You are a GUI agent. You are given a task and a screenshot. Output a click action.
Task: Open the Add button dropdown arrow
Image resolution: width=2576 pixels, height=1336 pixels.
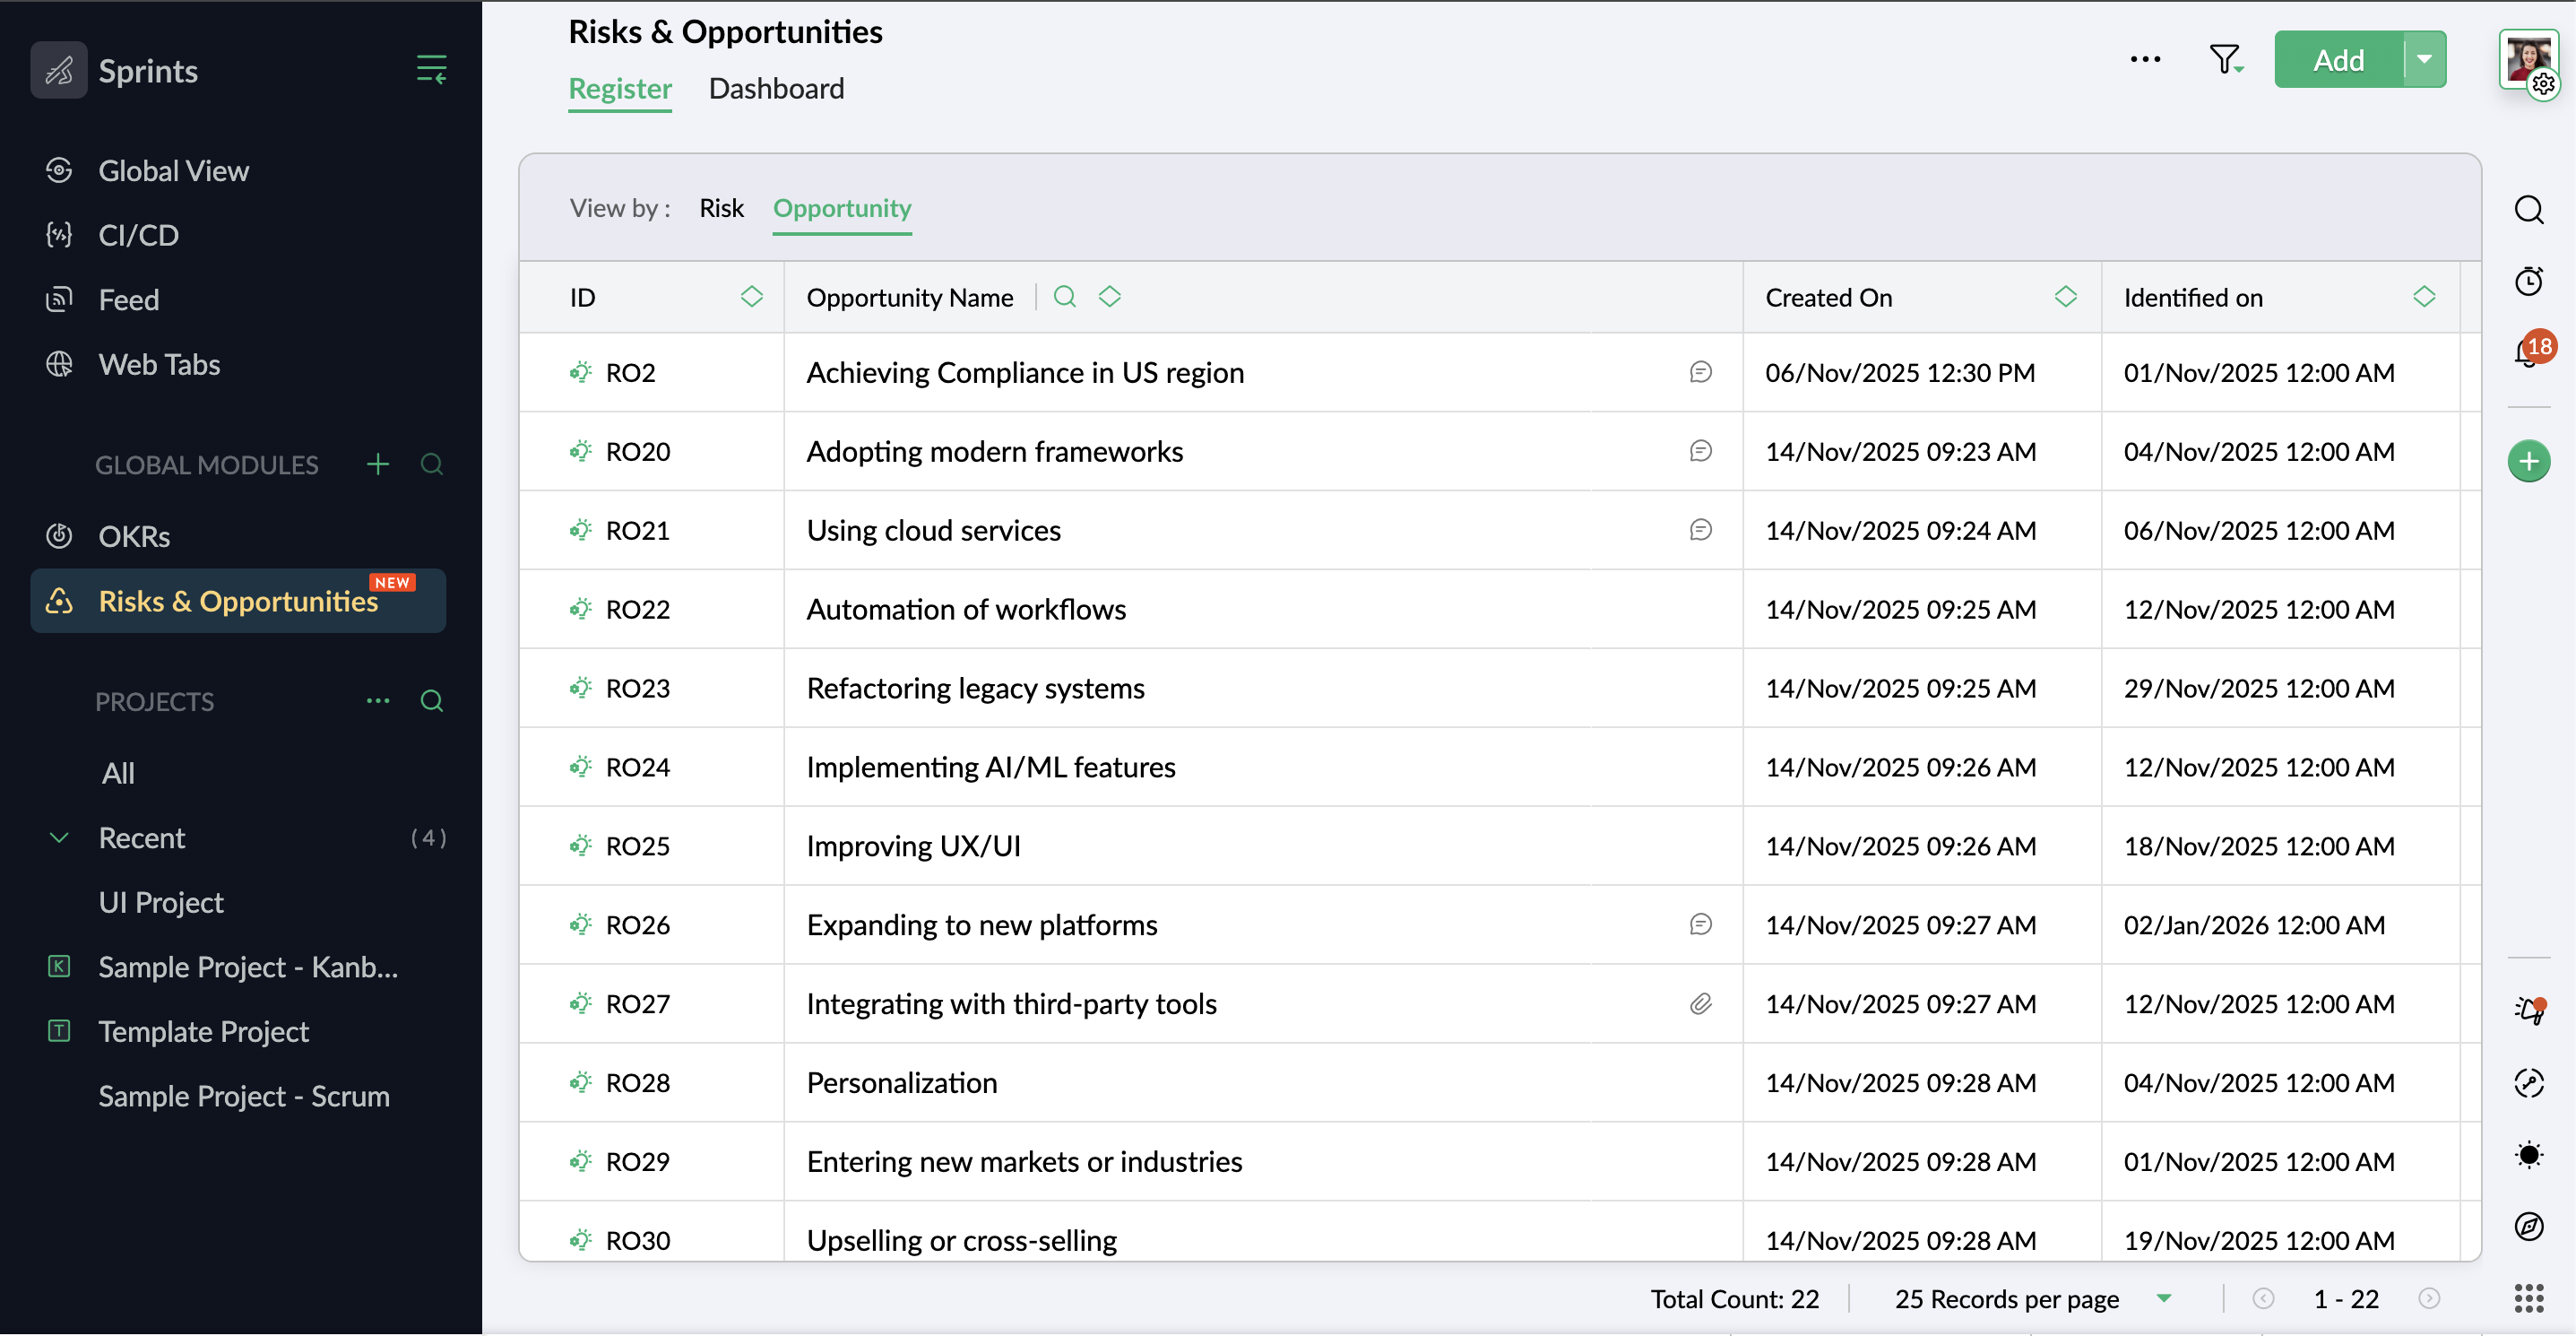click(x=2424, y=60)
